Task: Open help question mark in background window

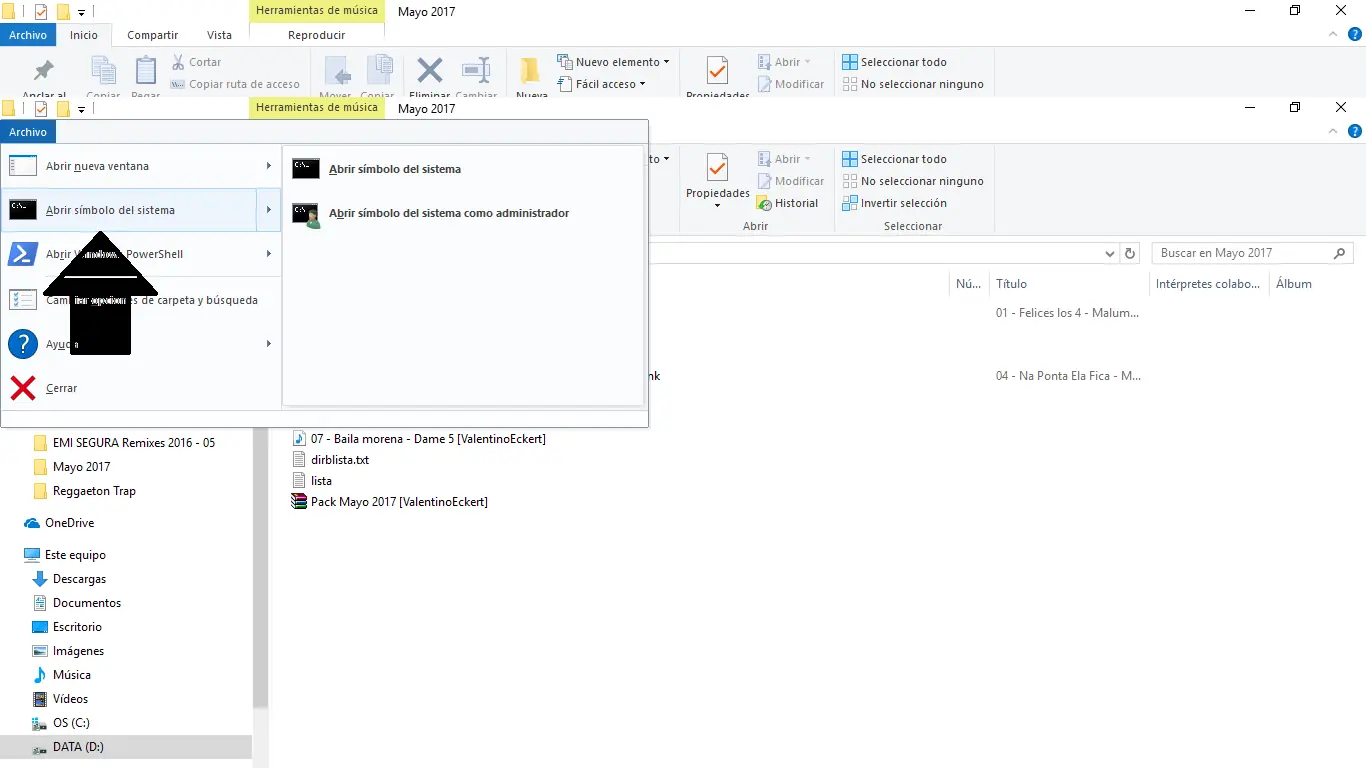Action: coord(1355,34)
